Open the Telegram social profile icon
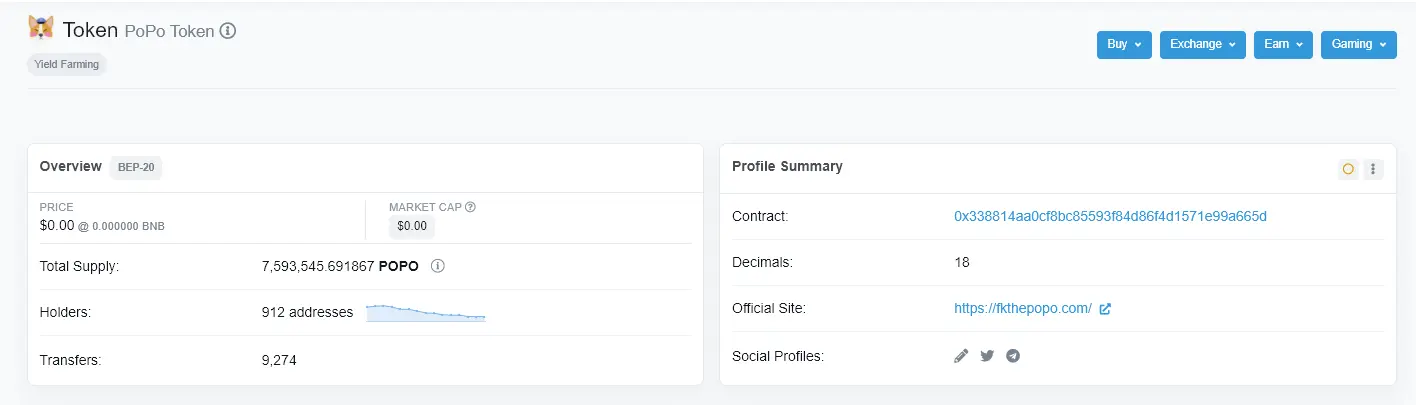Viewport: 1416px width, 405px height. point(1013,356)
